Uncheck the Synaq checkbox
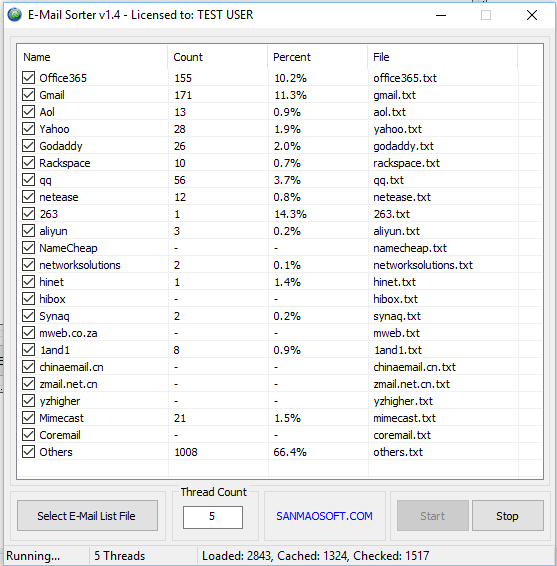Image resolution: width=557 pixels, height=566 pixels. tap(29, 315)
